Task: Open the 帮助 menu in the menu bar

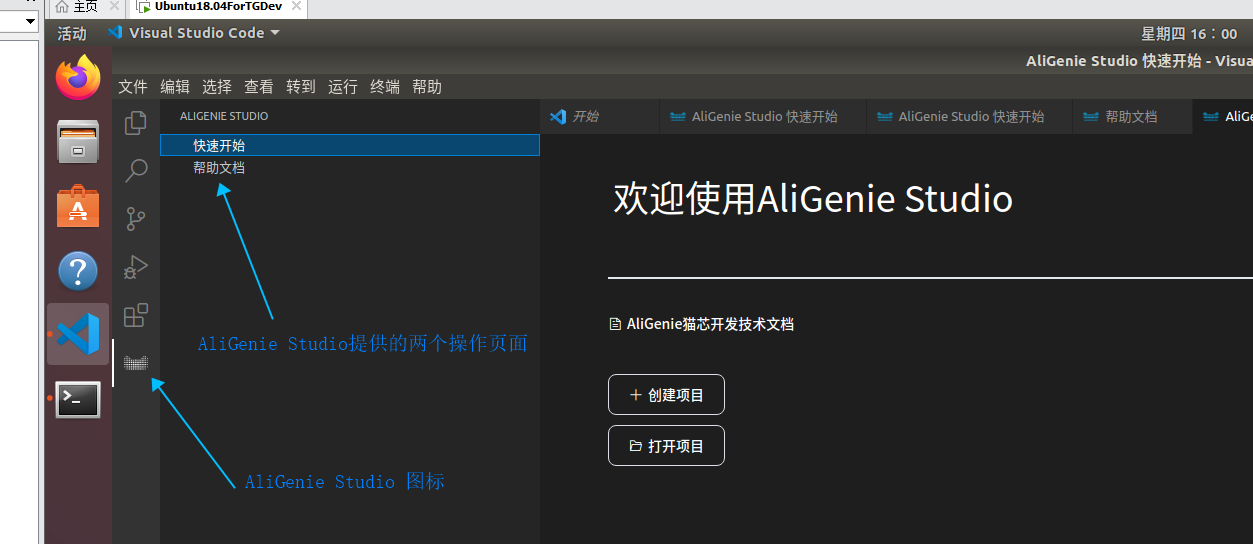Action: (x=427, y=87)
